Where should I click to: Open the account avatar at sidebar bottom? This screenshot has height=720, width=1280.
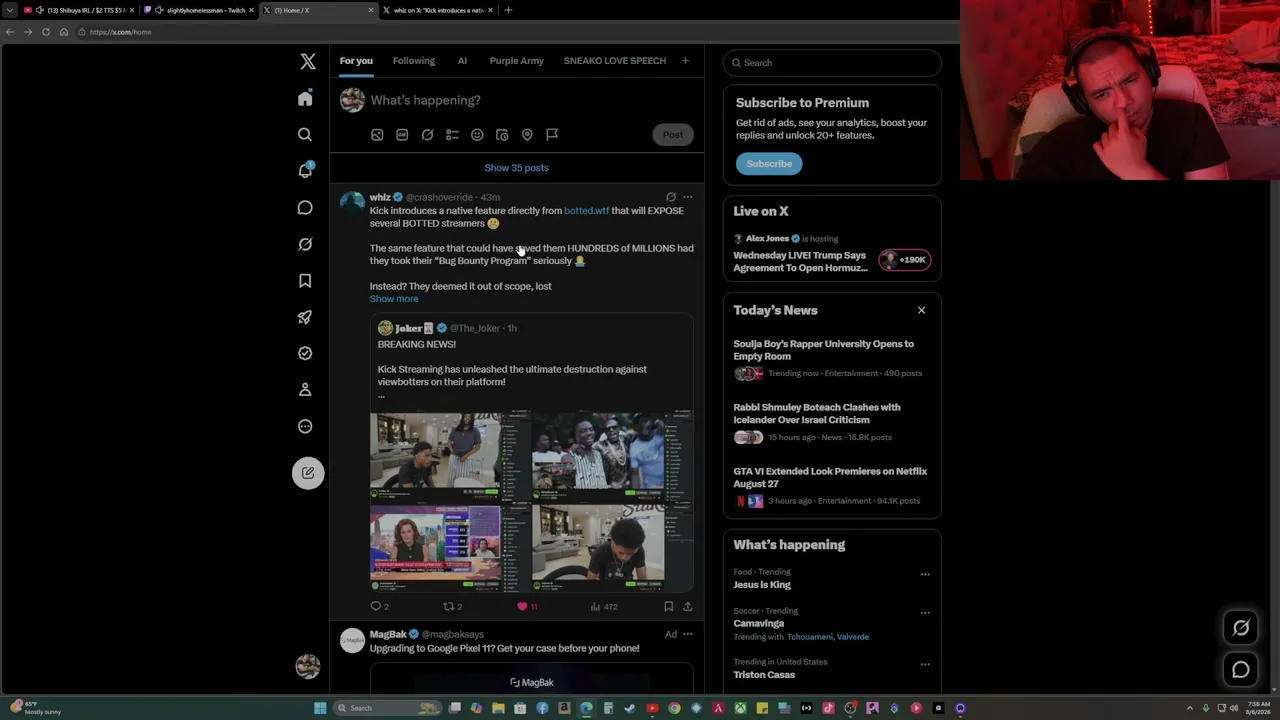pos(308,666)
